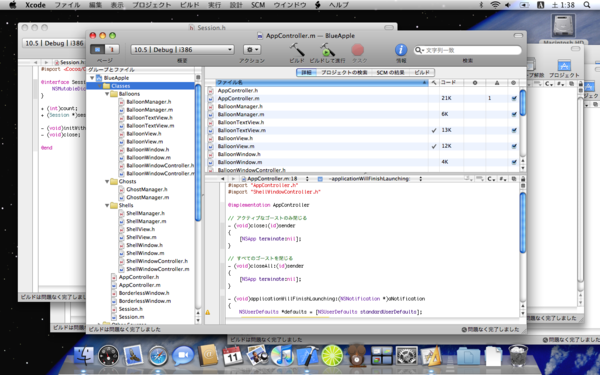Open the blue Info inspector icon
The image size is (600, 375).
pos(401,50)
